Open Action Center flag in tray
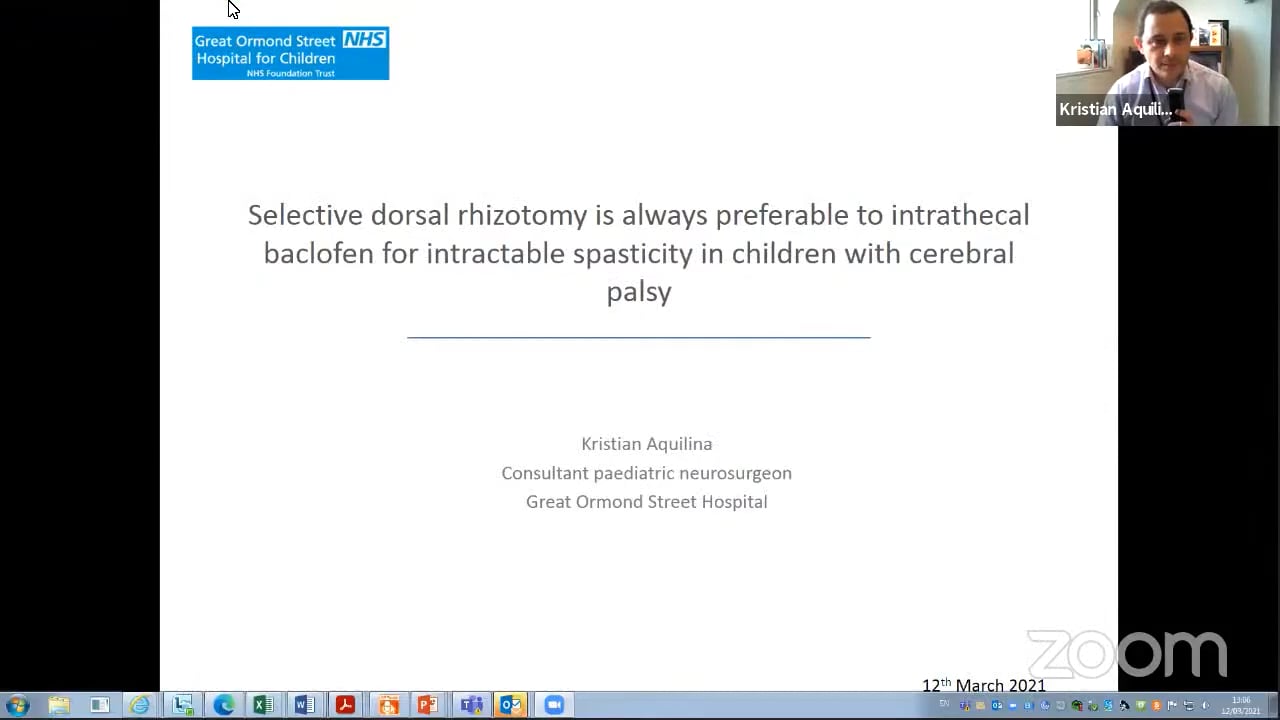 point(1172,706)
